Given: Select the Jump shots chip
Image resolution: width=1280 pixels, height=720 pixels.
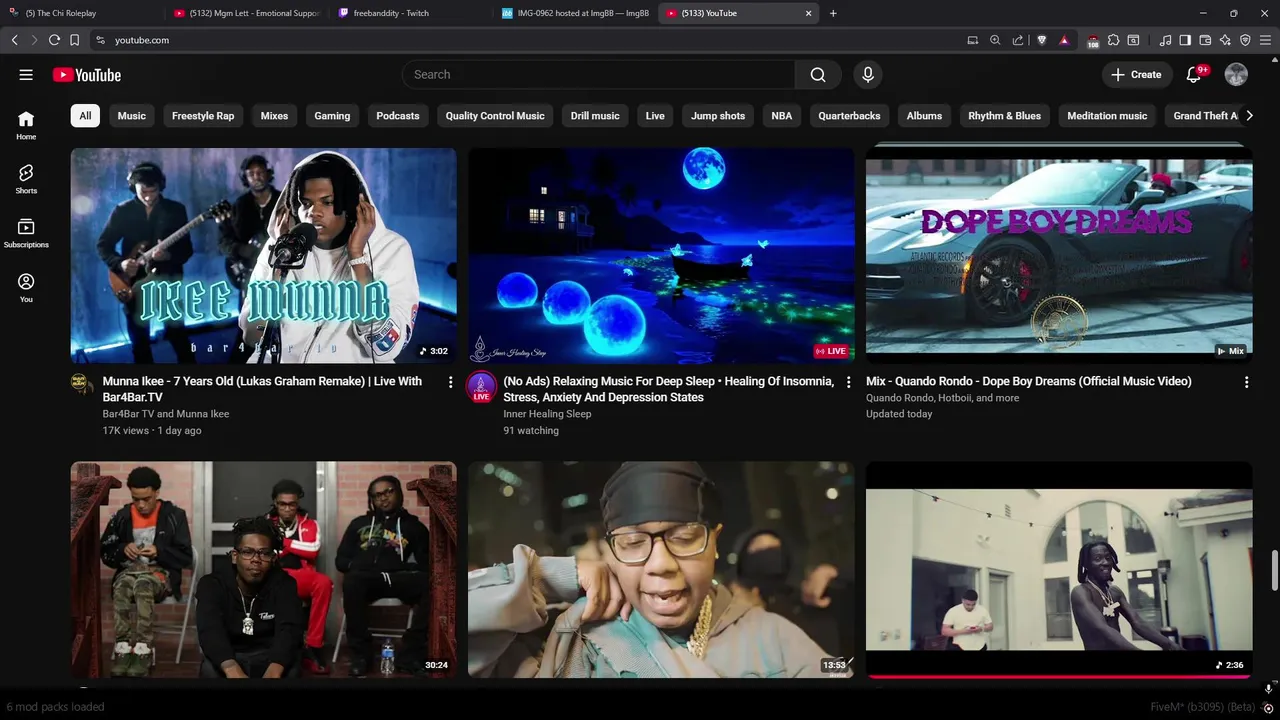Looking at the screenshot, I should [x=718, y=116].
